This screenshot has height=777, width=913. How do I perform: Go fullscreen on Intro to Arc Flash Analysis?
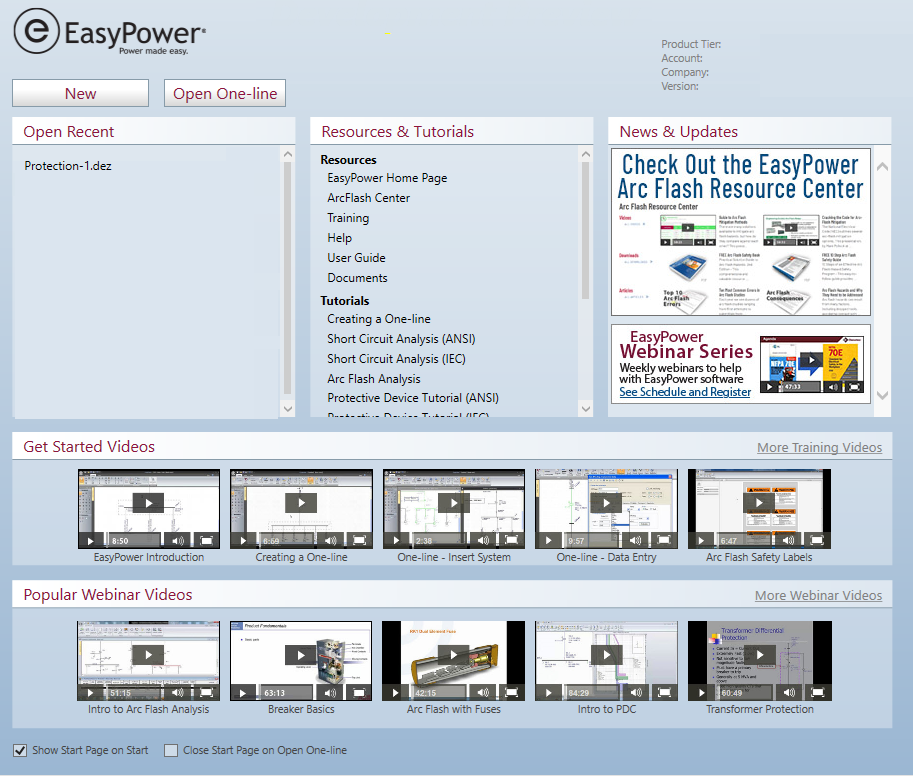(x=206, y=693)
